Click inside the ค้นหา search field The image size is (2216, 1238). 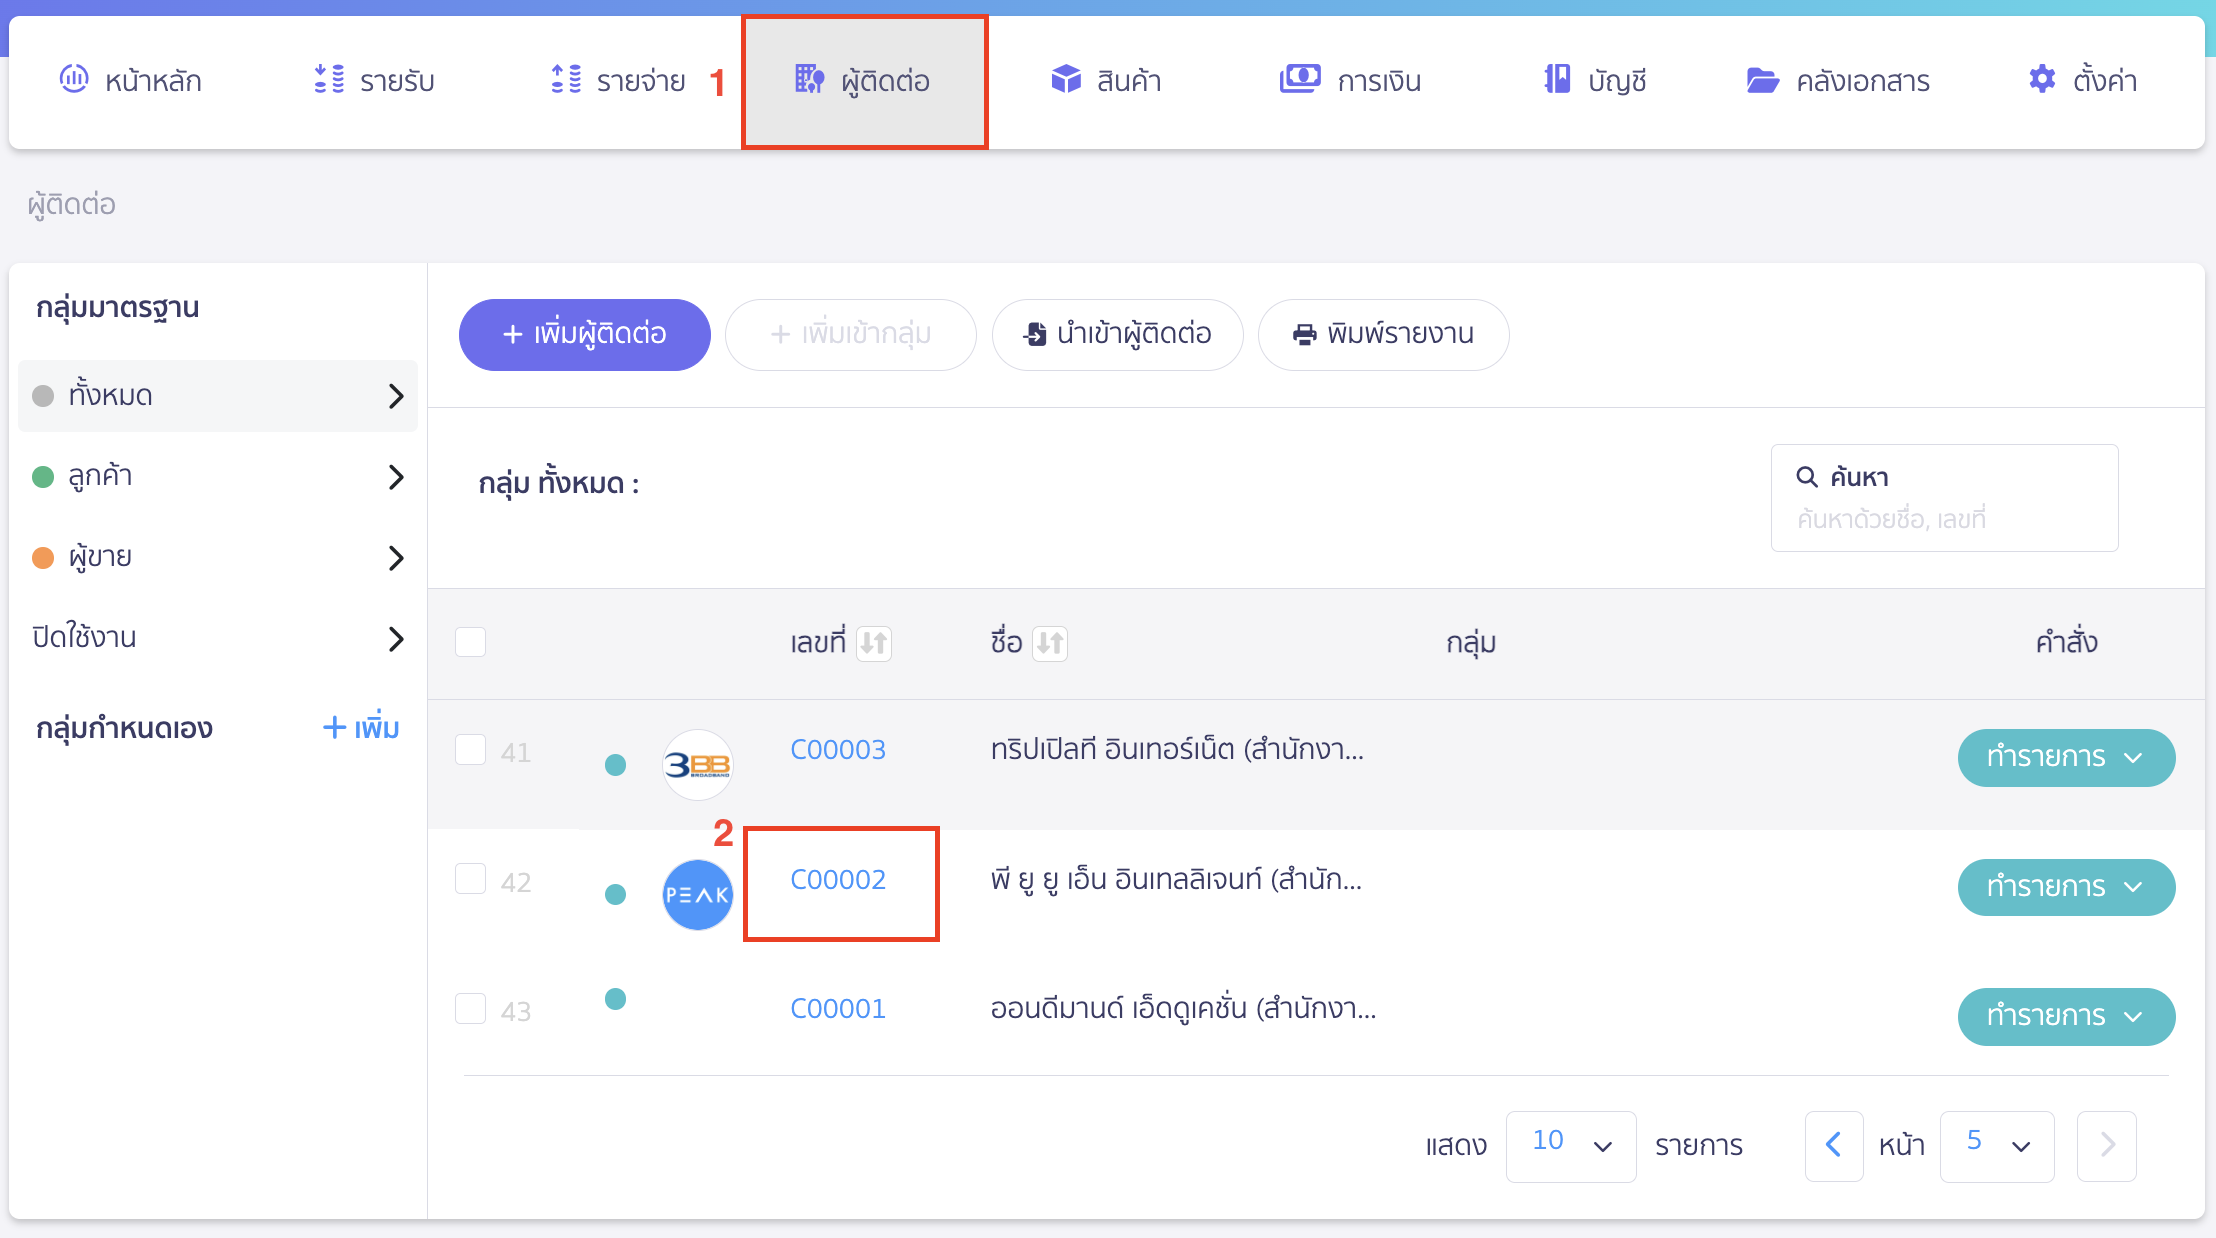[x=1944, y=519]
